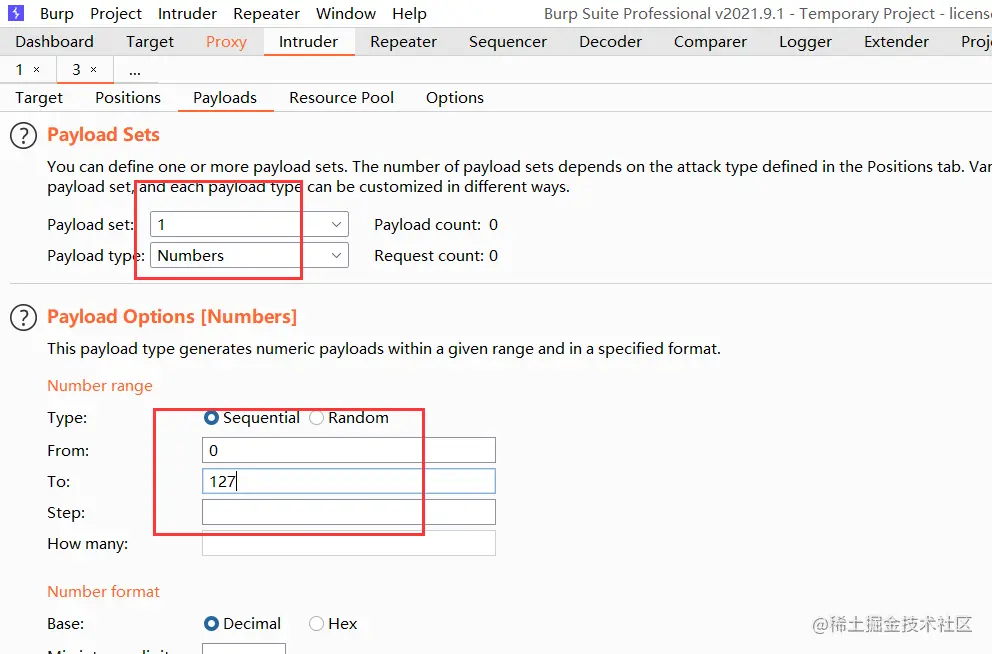
Task: Open Payload Options help icon
Action: [x=23, y=318]
